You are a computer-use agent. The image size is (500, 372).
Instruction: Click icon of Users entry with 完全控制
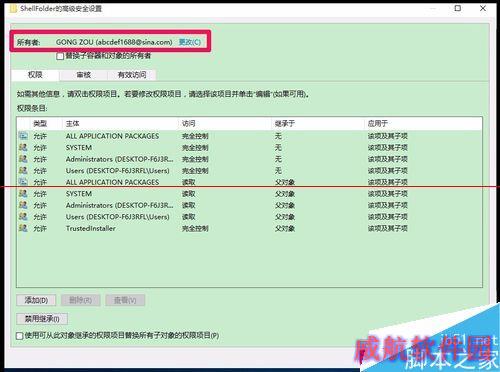(23, 171)
